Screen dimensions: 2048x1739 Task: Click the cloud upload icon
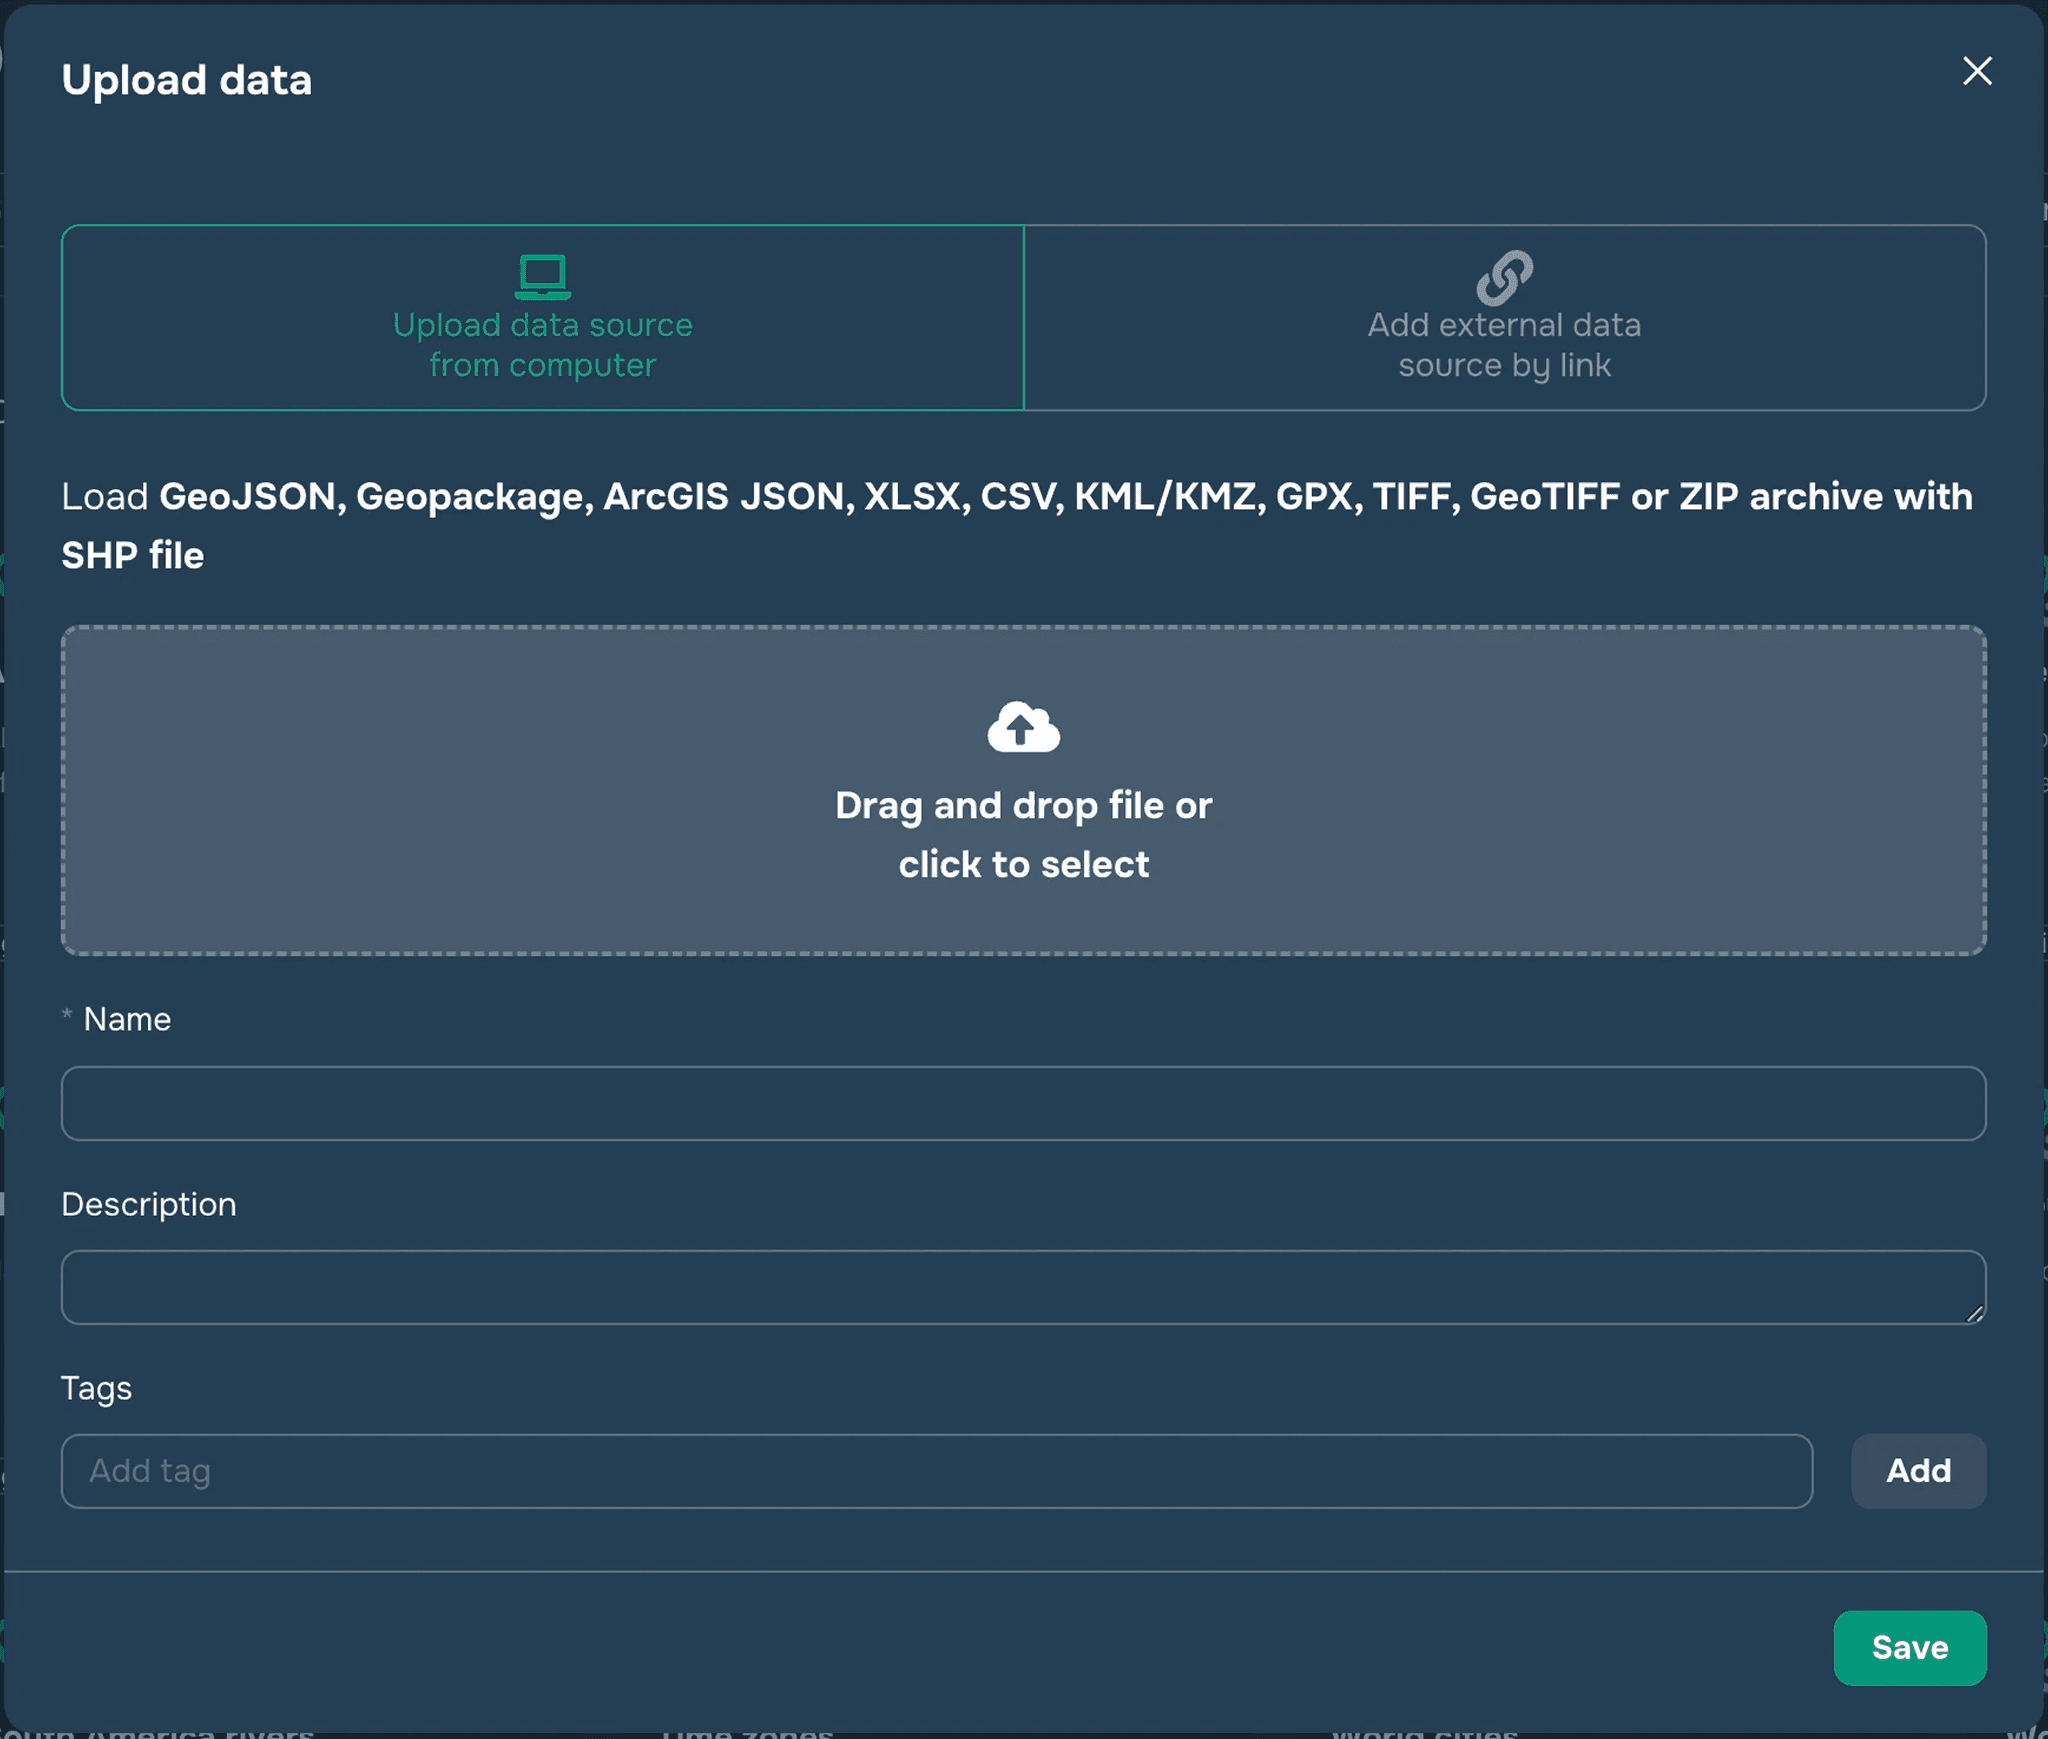1023,727
